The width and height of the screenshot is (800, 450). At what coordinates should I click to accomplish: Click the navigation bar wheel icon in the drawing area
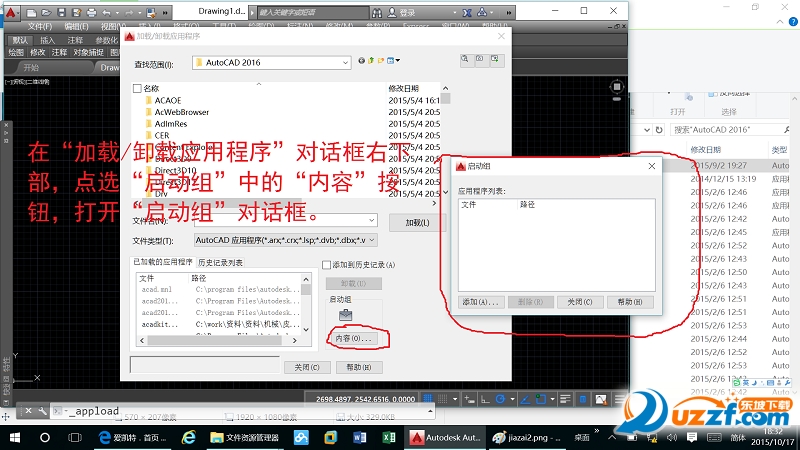pos(616,87)
